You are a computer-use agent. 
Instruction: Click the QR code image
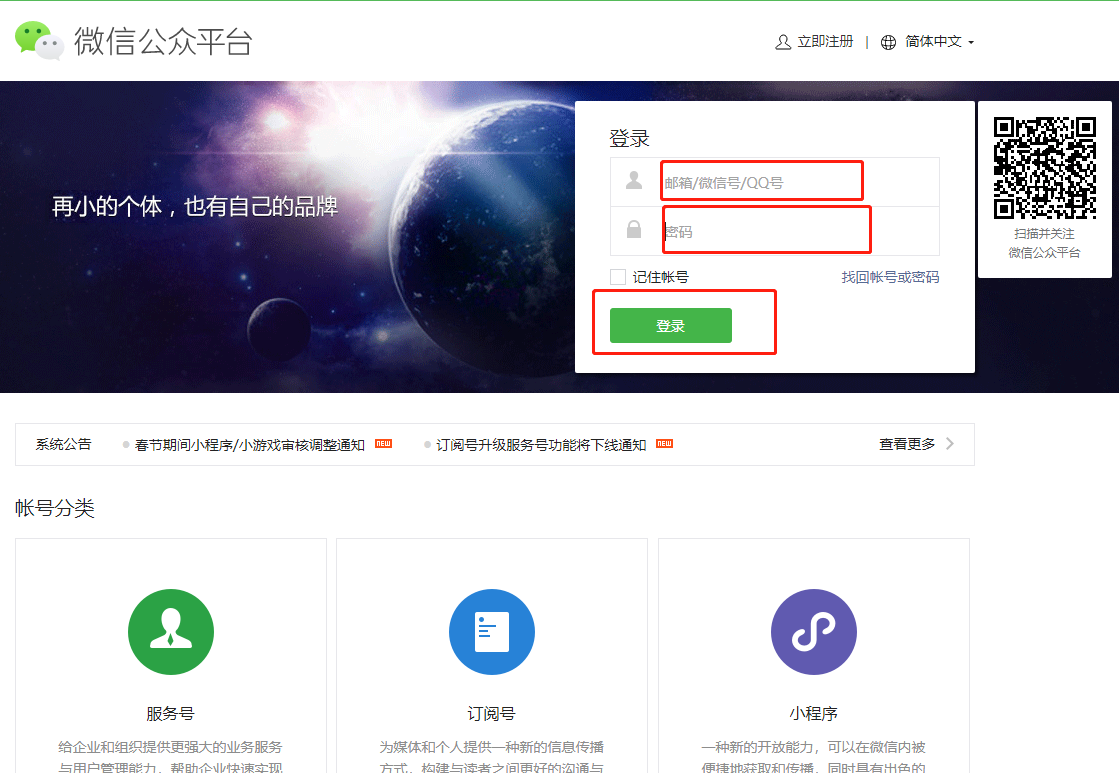[1044, 168]
